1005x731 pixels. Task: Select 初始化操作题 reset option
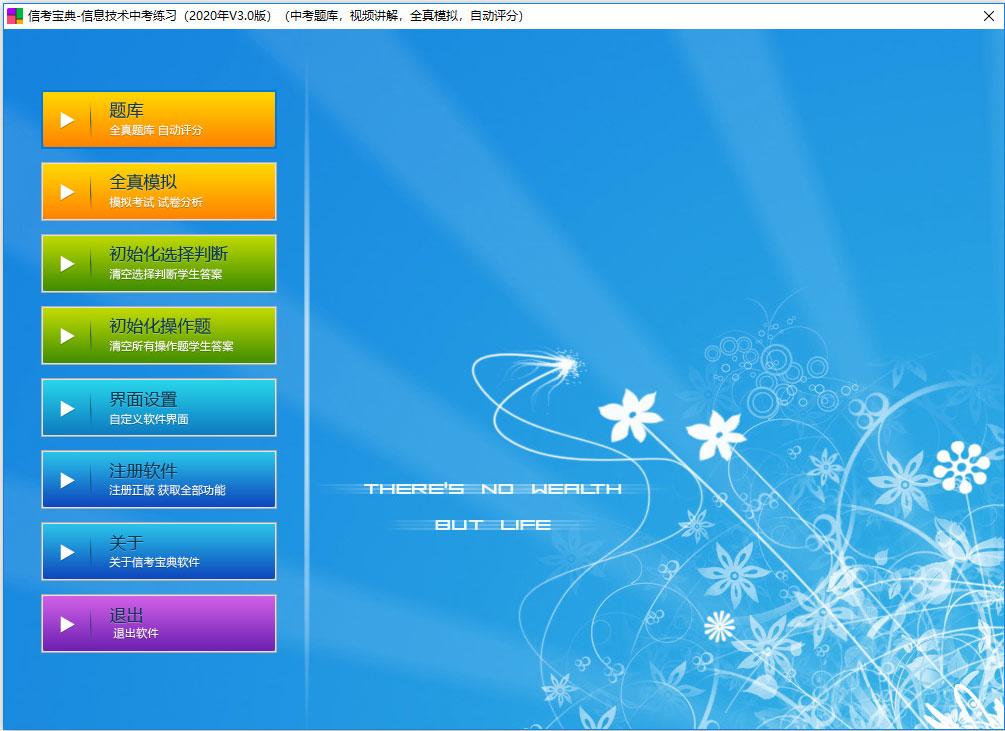160,327
